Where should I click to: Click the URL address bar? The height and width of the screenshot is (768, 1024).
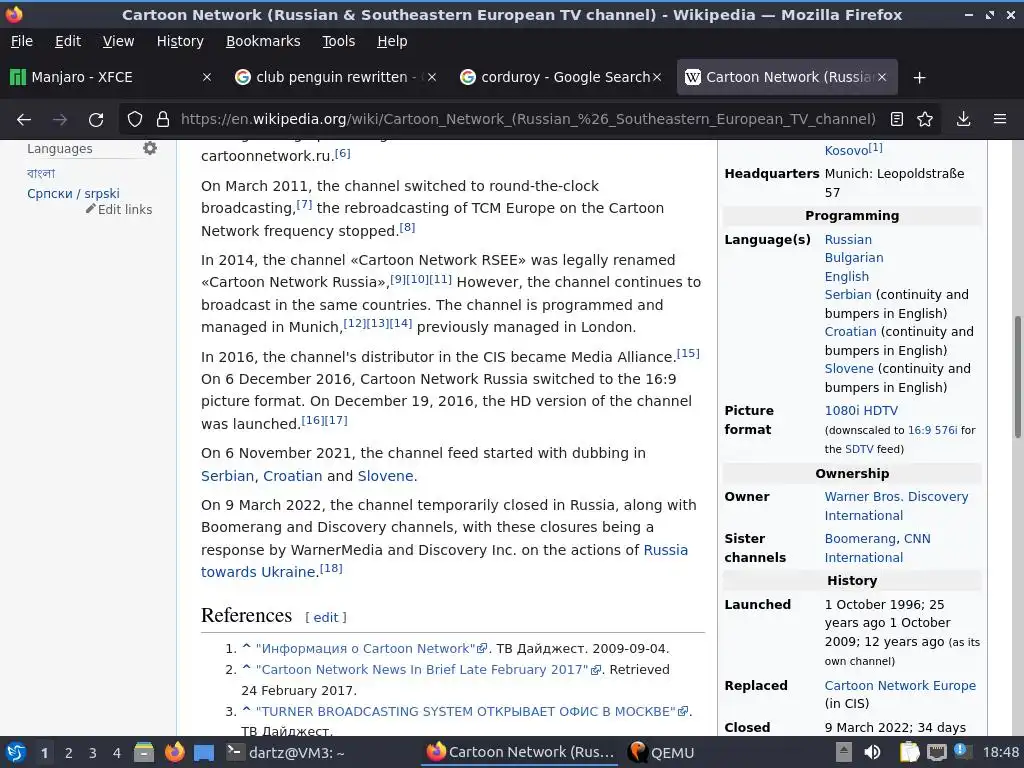point(528,119)
